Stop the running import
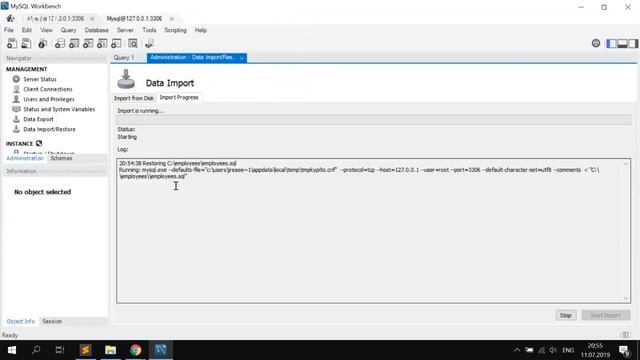 click(566, 315)
